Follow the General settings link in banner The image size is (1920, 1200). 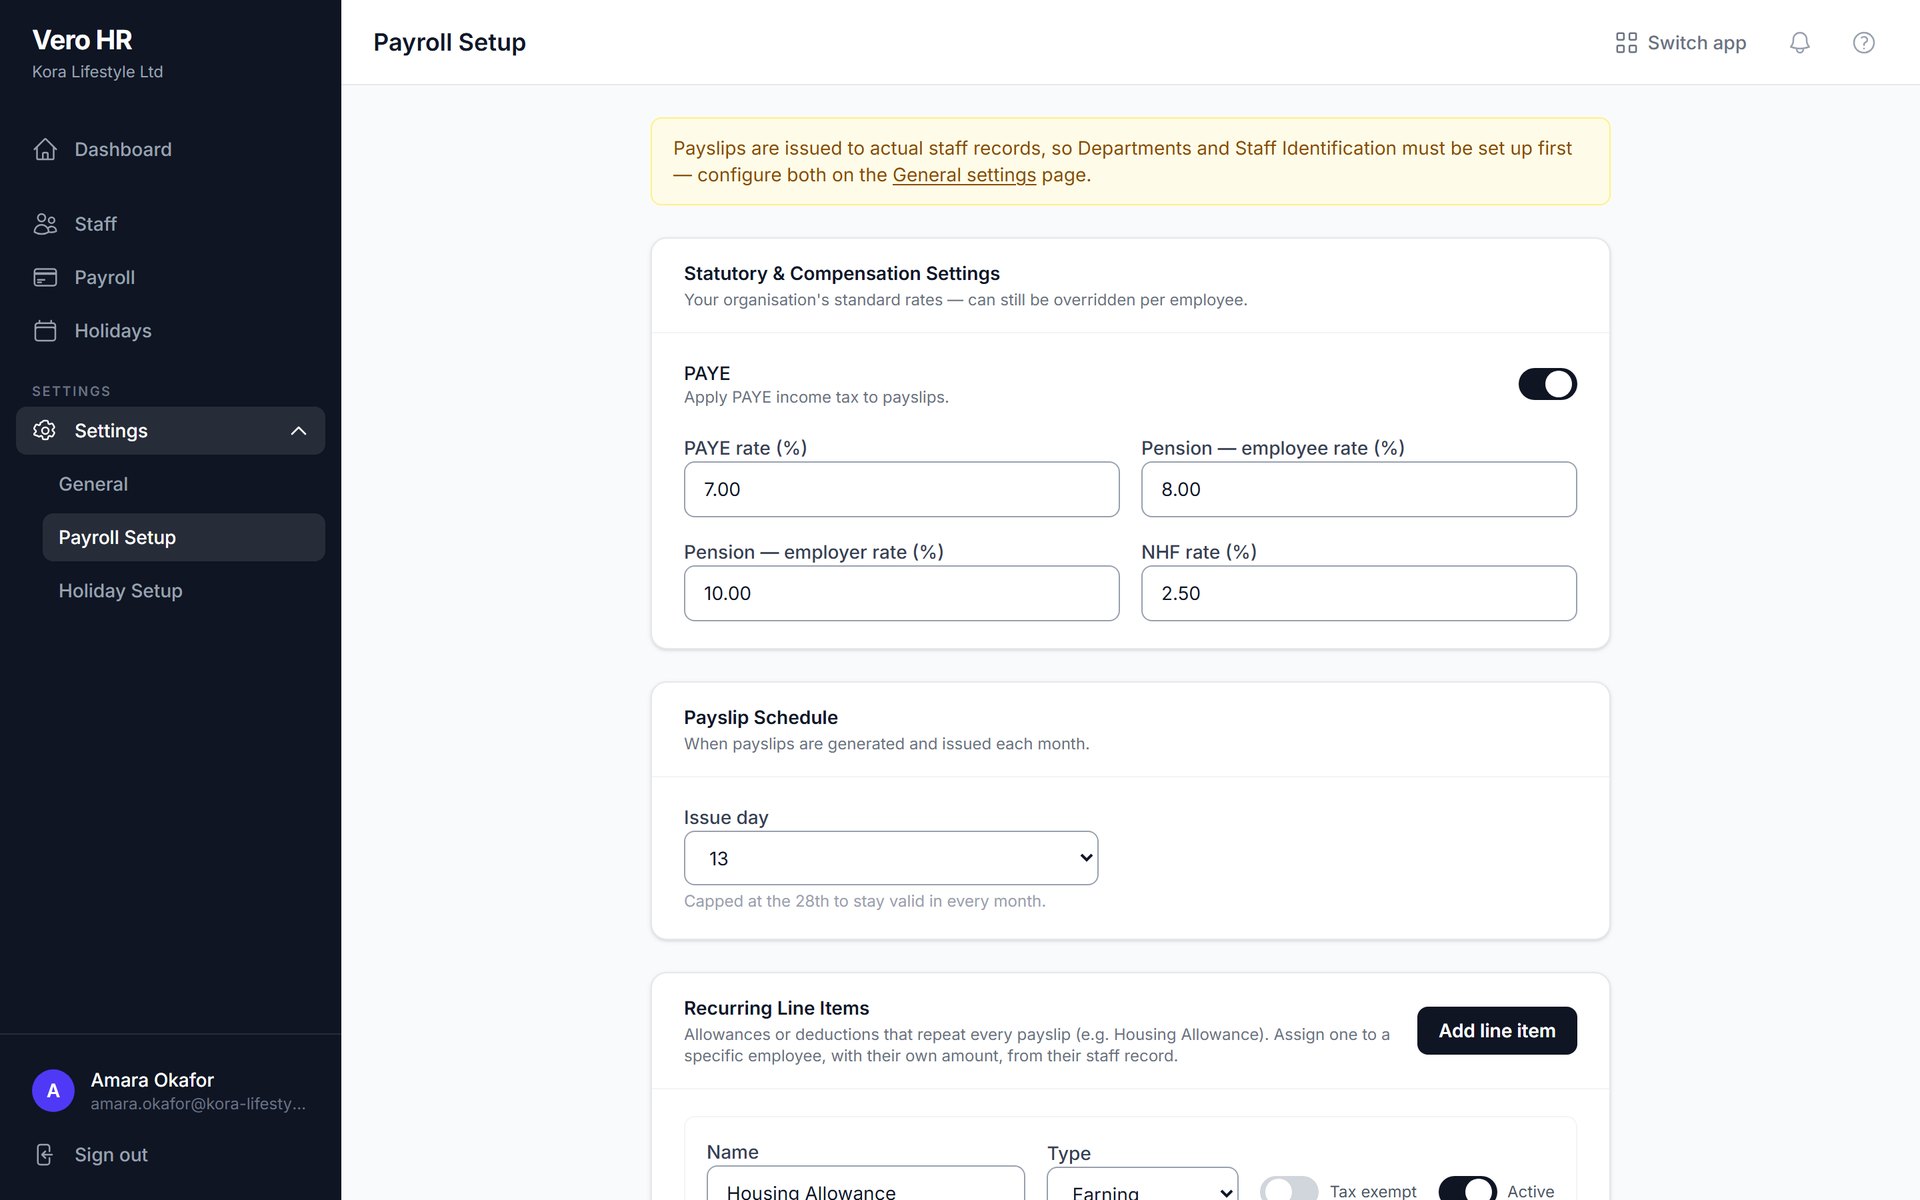click(x=964, y=175)
